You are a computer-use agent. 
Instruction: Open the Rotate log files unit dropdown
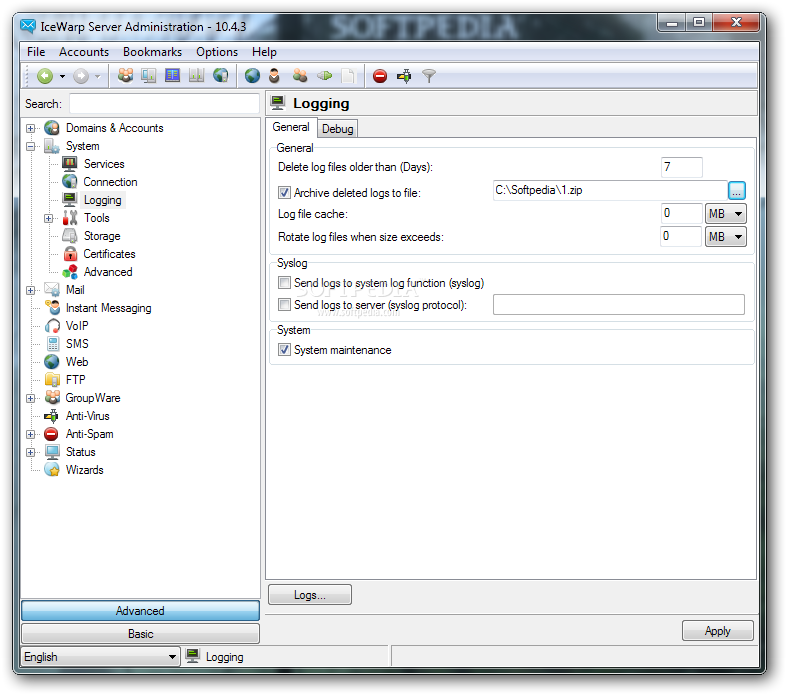pos(725,236)
